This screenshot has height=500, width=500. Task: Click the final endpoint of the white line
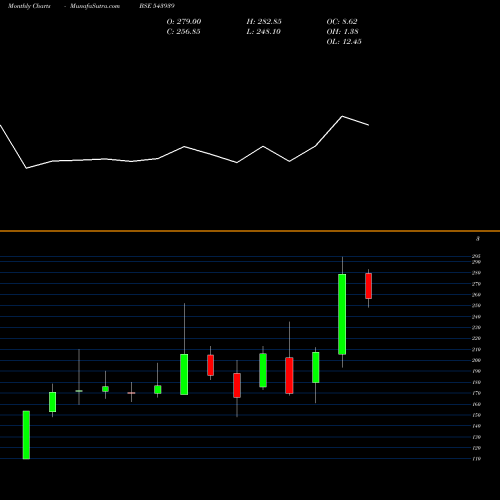point(368,125)
